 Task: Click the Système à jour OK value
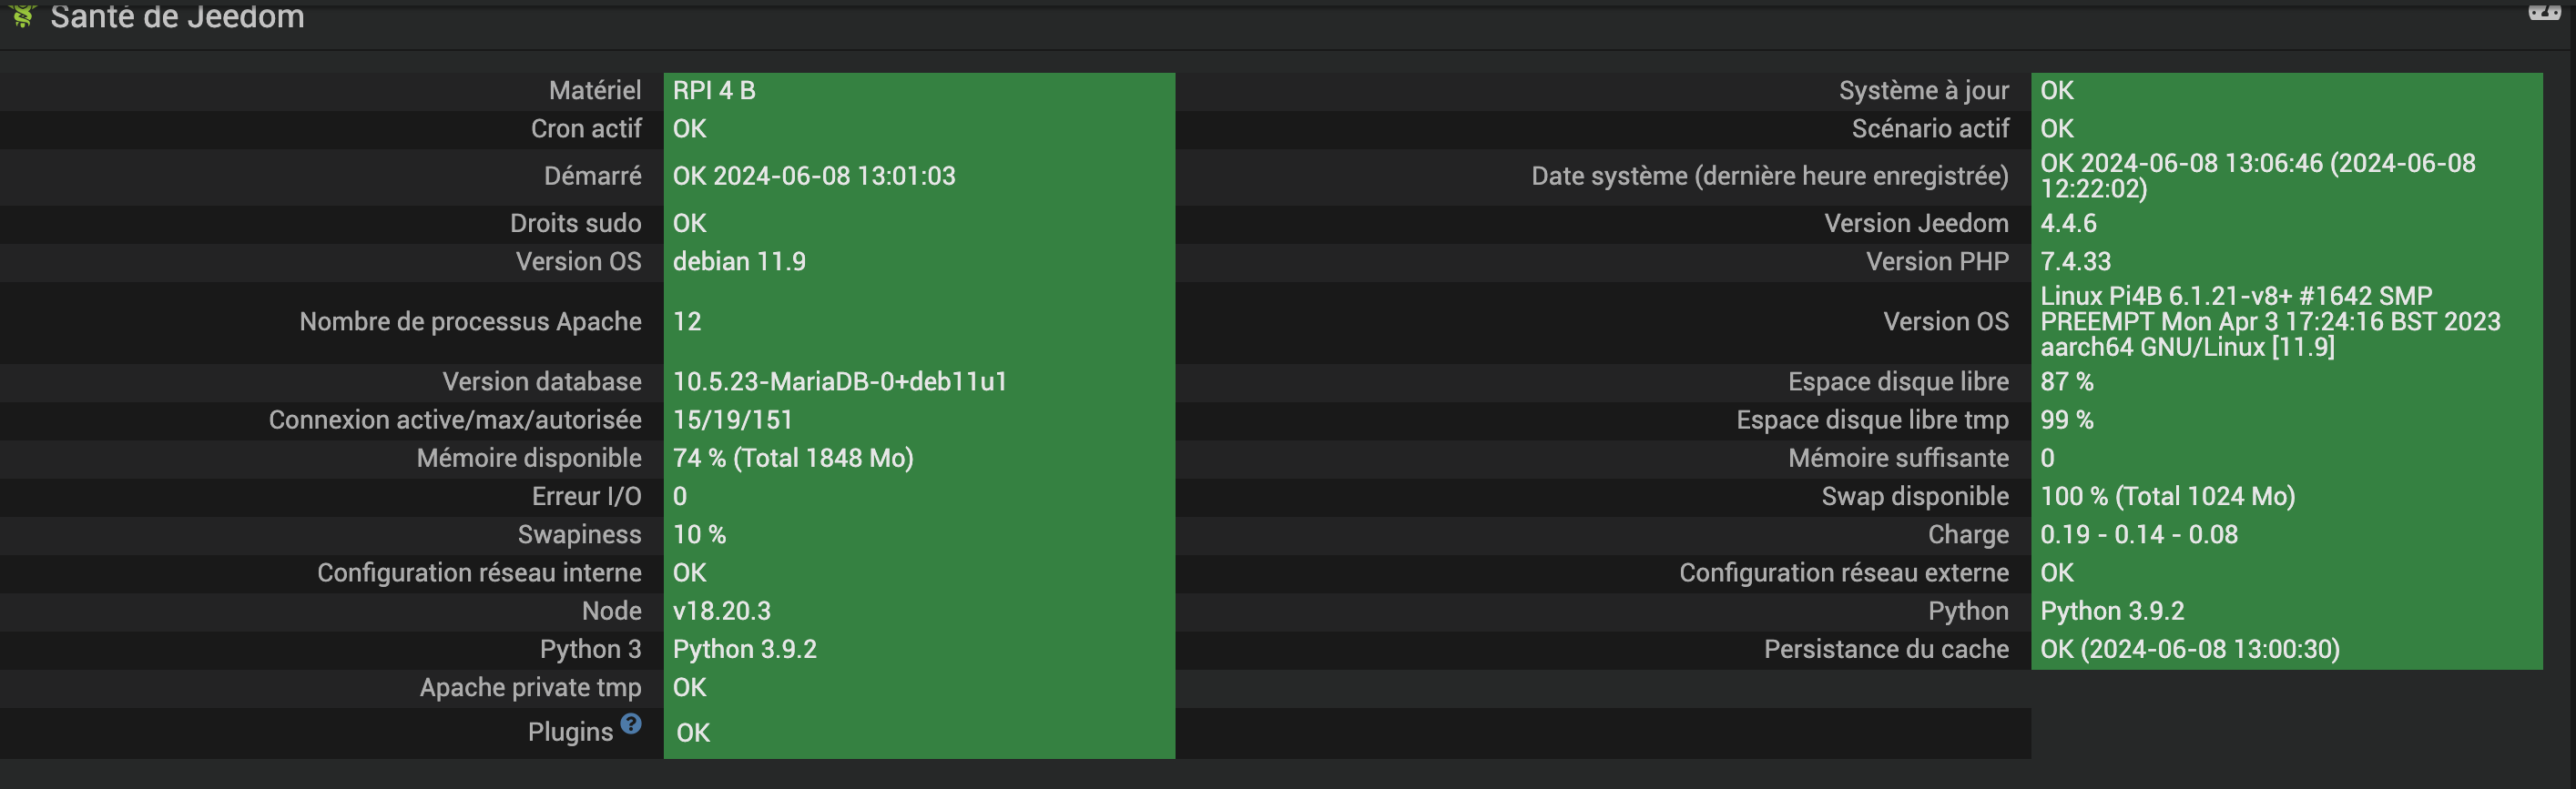click(x=2057, y=91)
